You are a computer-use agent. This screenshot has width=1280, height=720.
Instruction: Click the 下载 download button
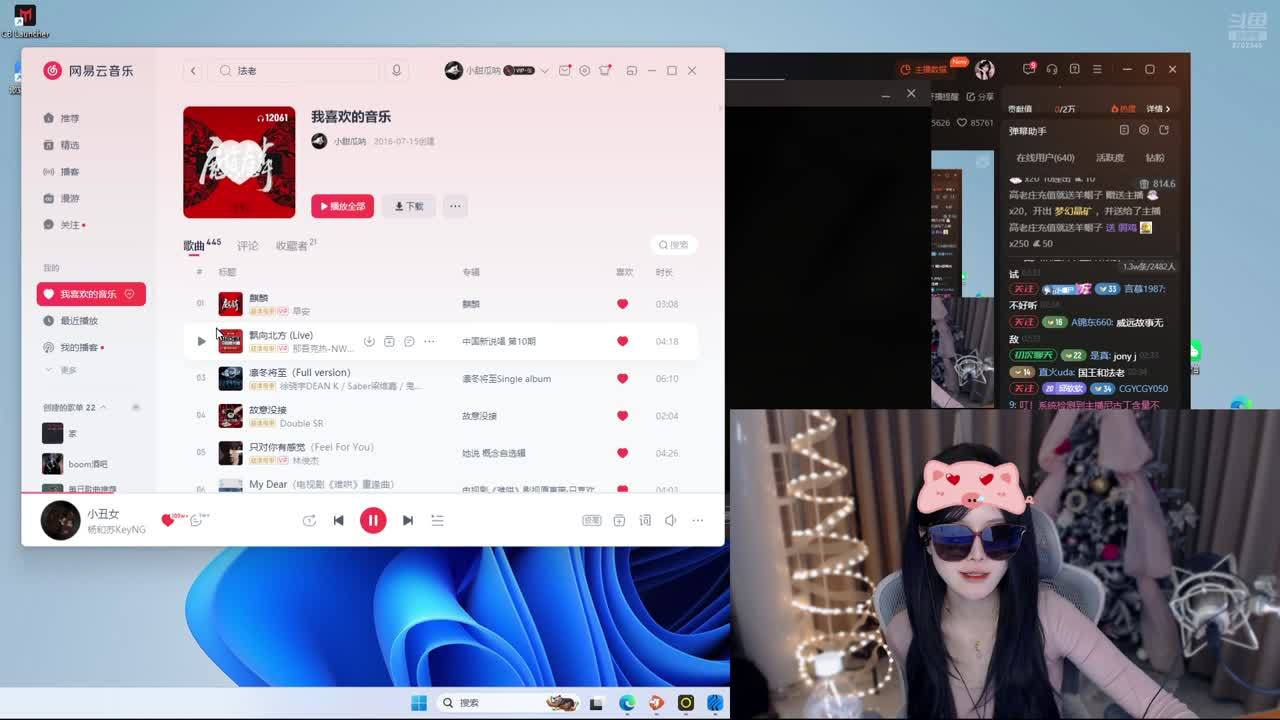(x=408, y=206)
